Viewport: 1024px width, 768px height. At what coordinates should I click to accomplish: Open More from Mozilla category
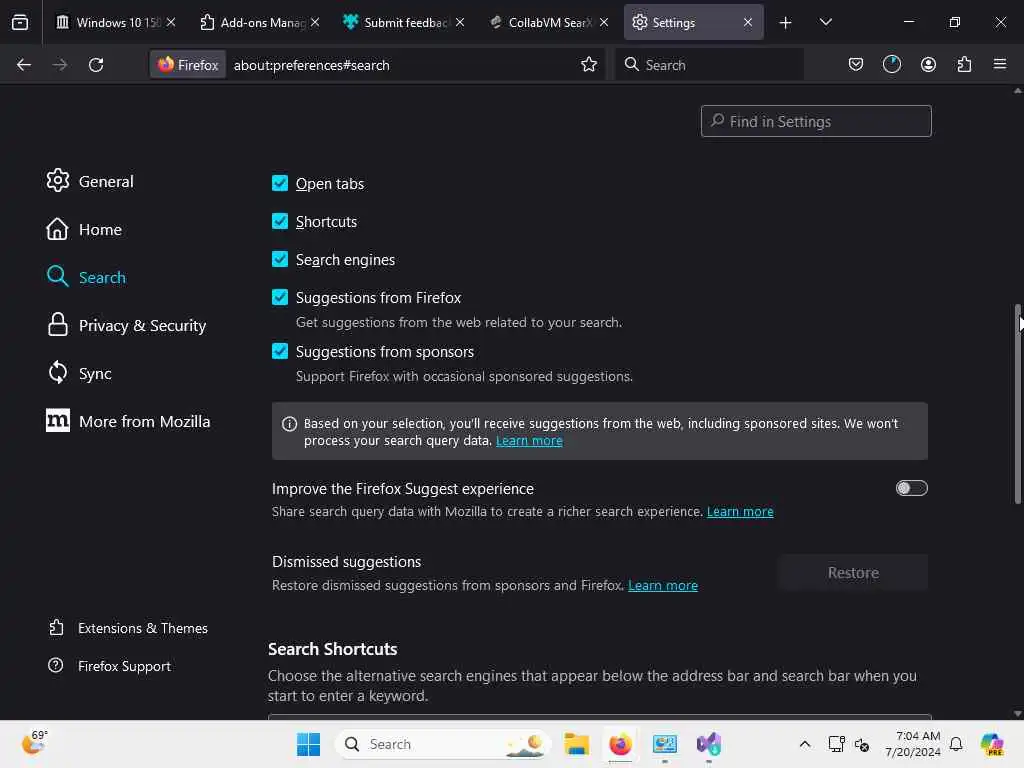(129, 421)
